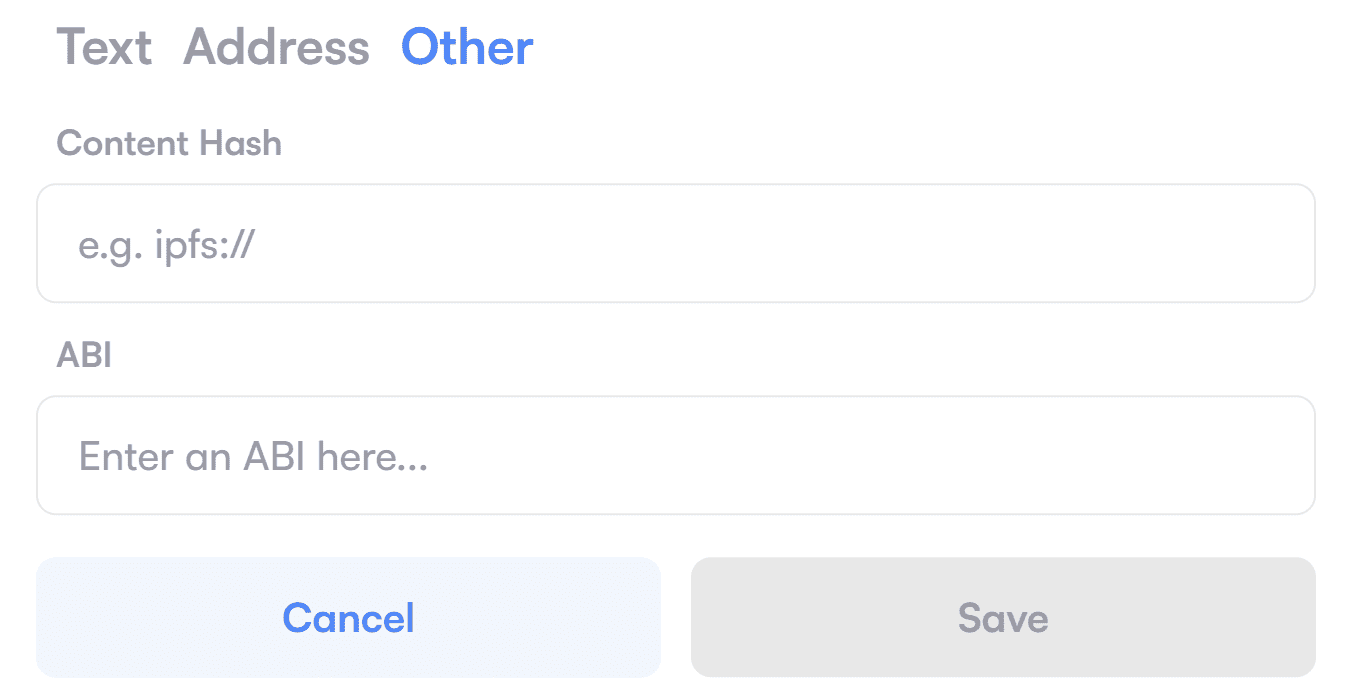Click the ABI field label

pos(84,356)
